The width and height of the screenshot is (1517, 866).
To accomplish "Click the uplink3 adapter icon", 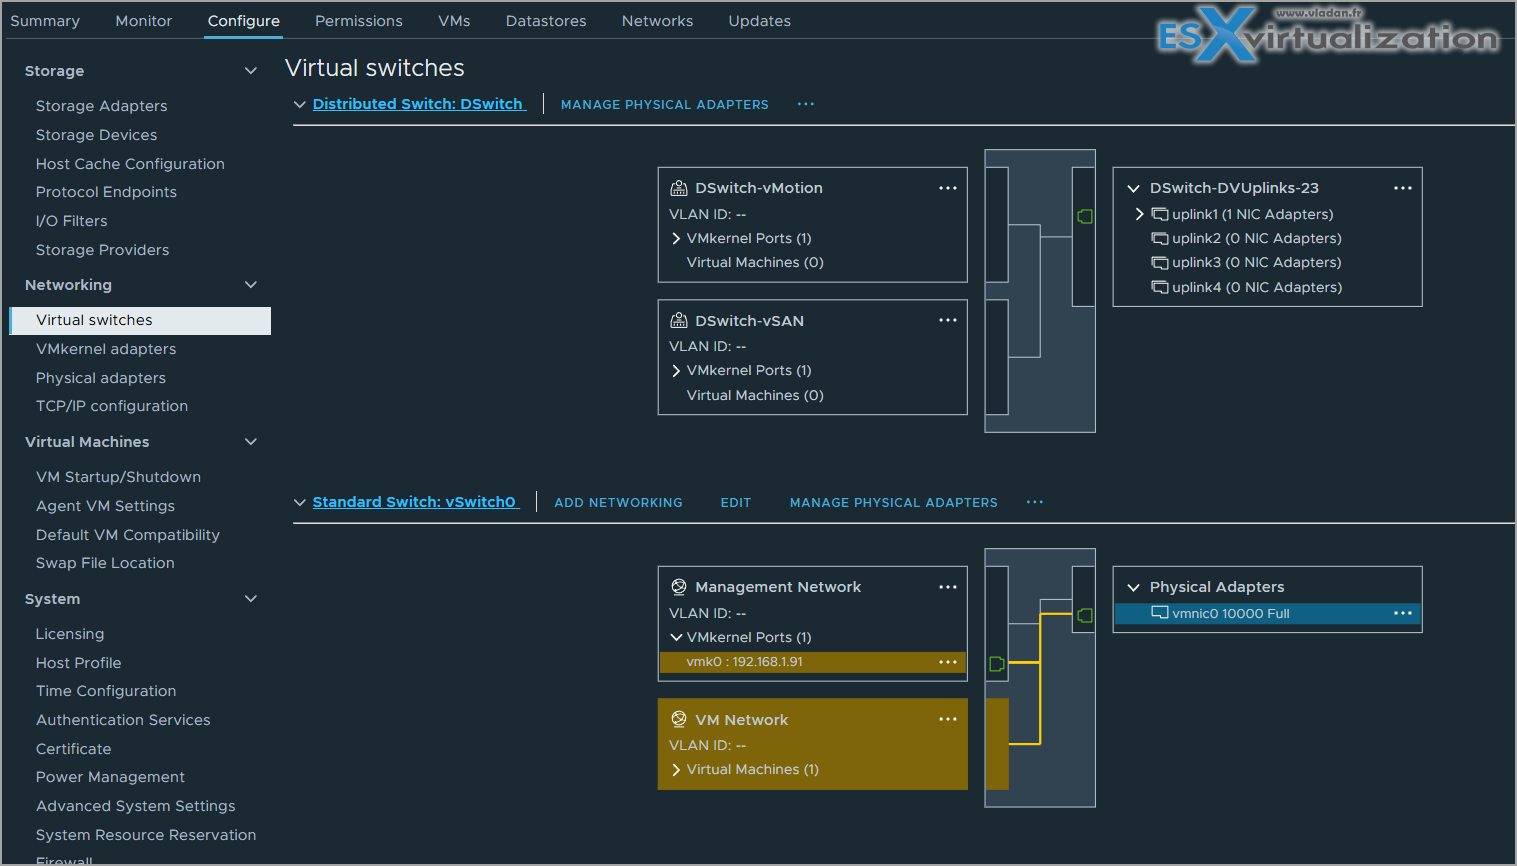I will click(1160, 262).
